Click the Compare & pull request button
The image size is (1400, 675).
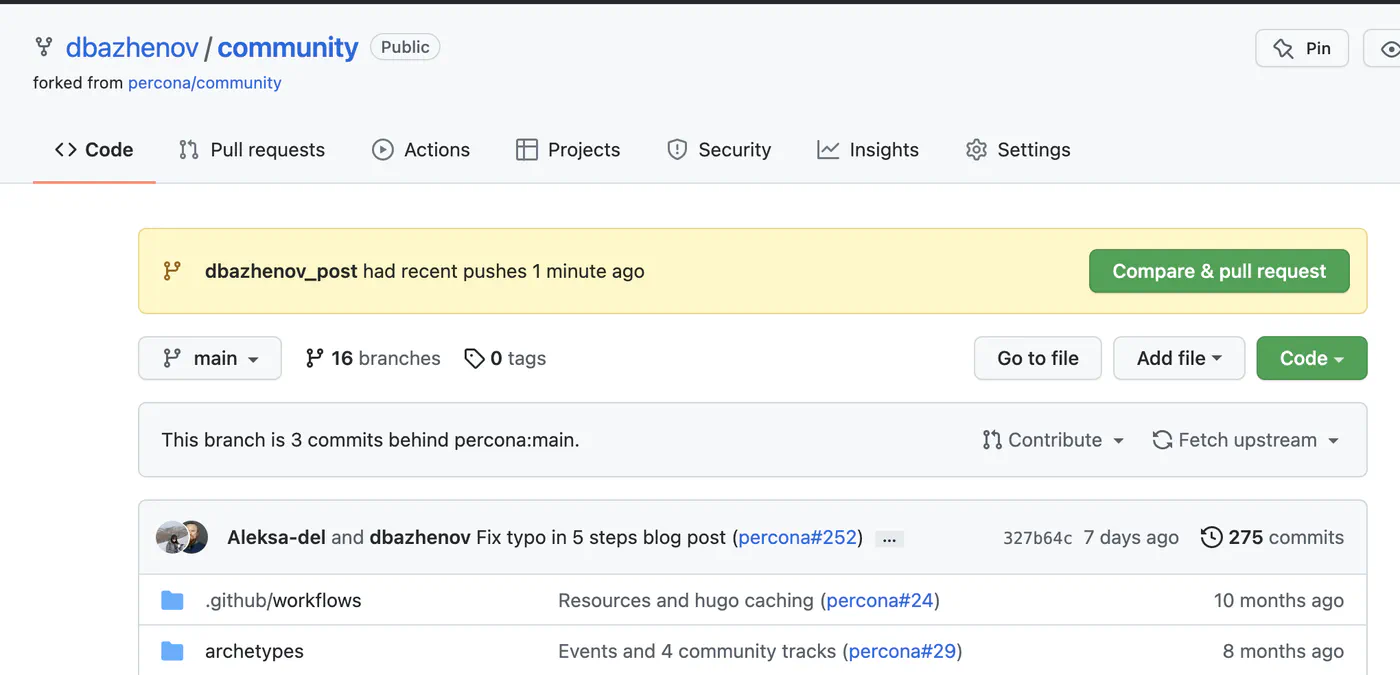[x=1219, y=271]
